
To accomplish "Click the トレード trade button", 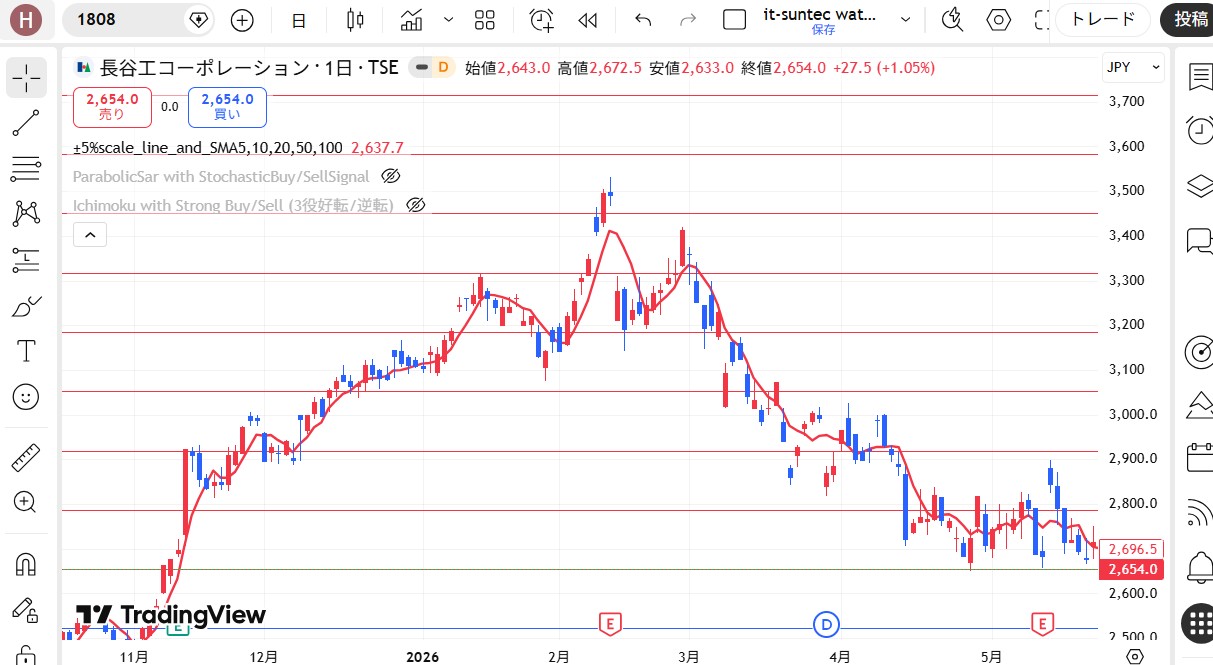I will click(x=1102, y=19).
